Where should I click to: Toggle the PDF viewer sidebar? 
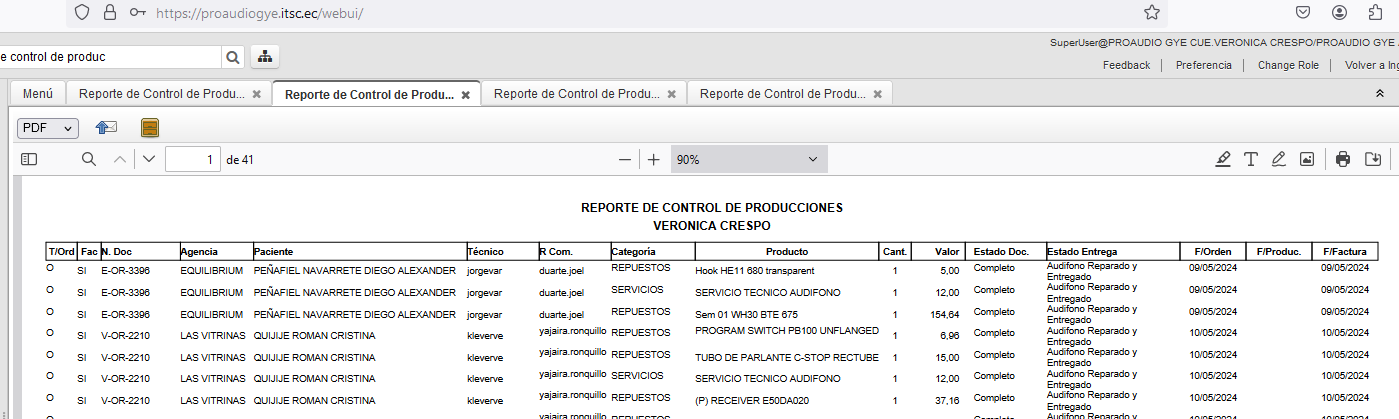(x=29, y=159)
